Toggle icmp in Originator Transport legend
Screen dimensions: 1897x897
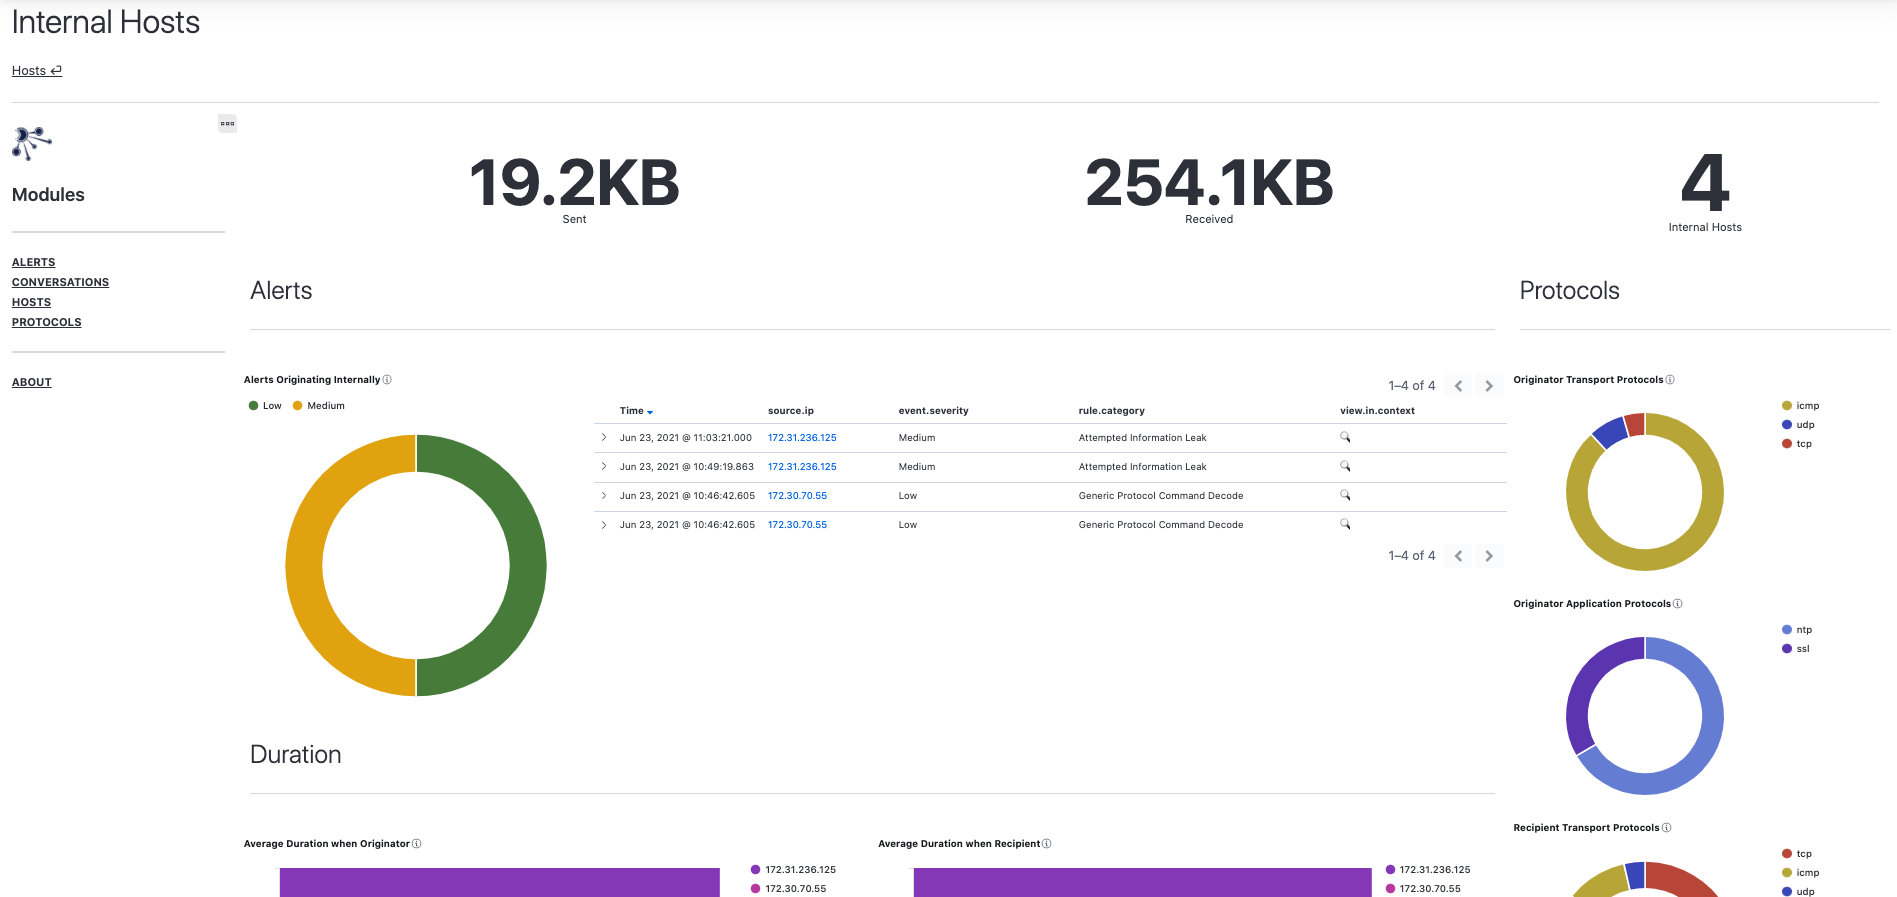(x=1800, y=406)
